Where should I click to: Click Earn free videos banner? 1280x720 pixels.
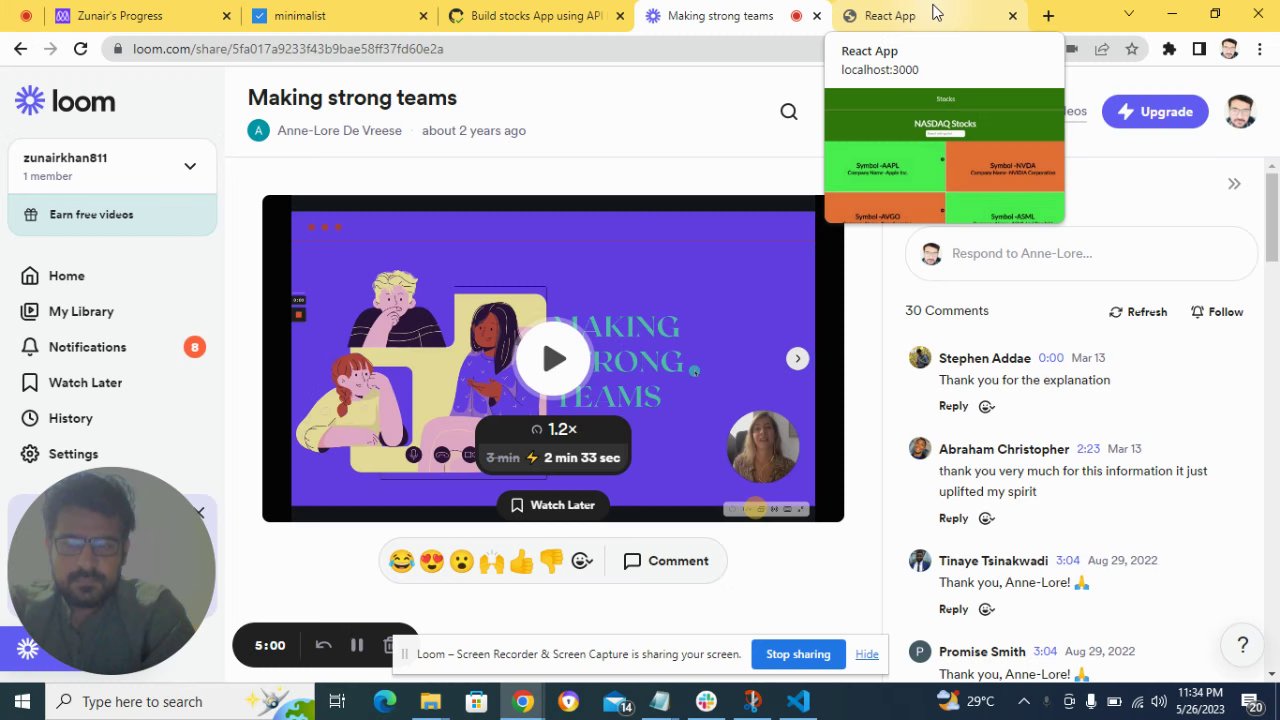tap(112, 214)
